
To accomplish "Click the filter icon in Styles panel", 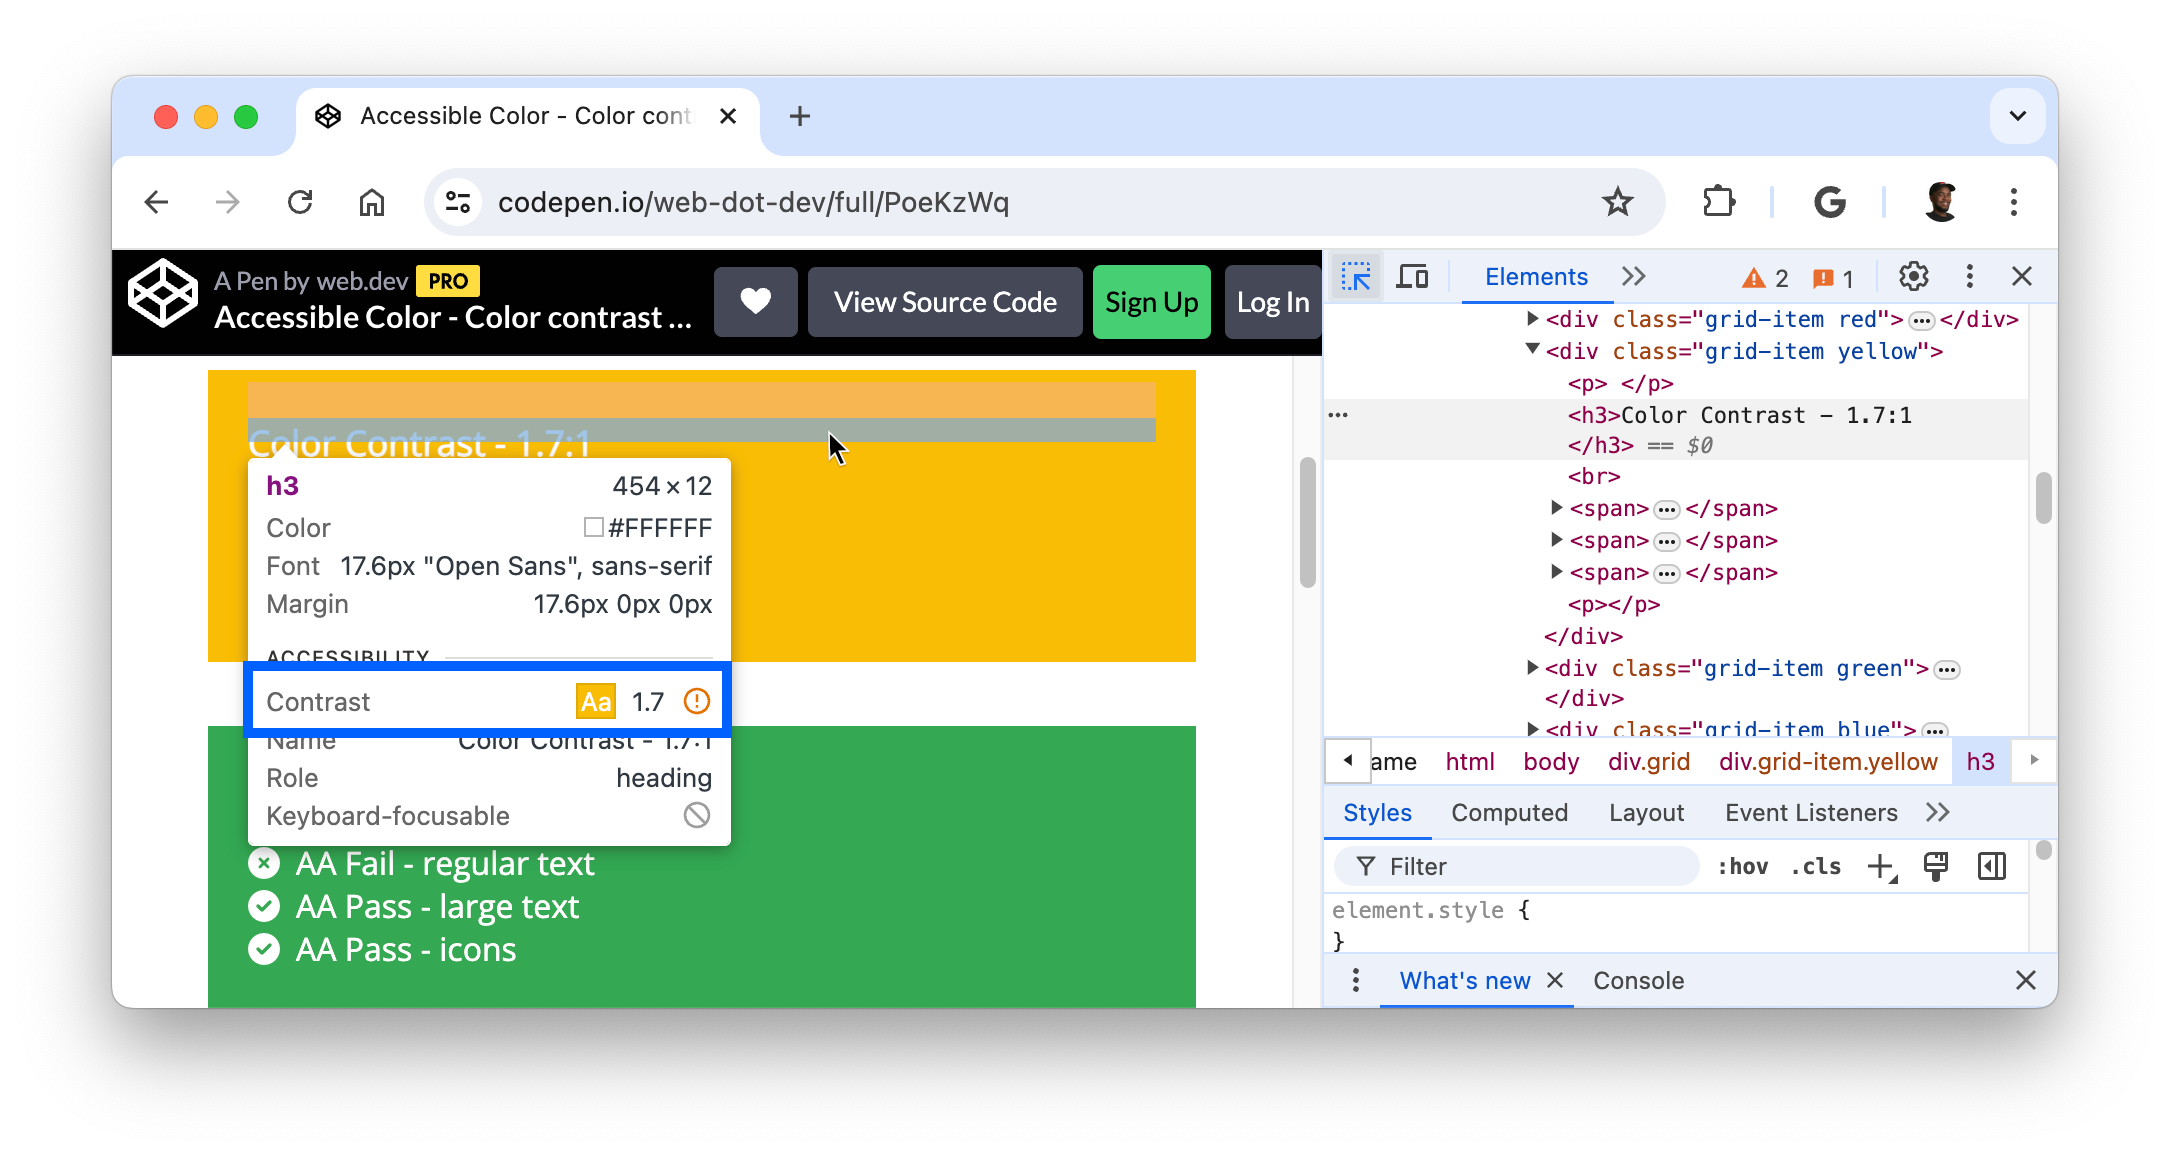I will pos(1363,866).
